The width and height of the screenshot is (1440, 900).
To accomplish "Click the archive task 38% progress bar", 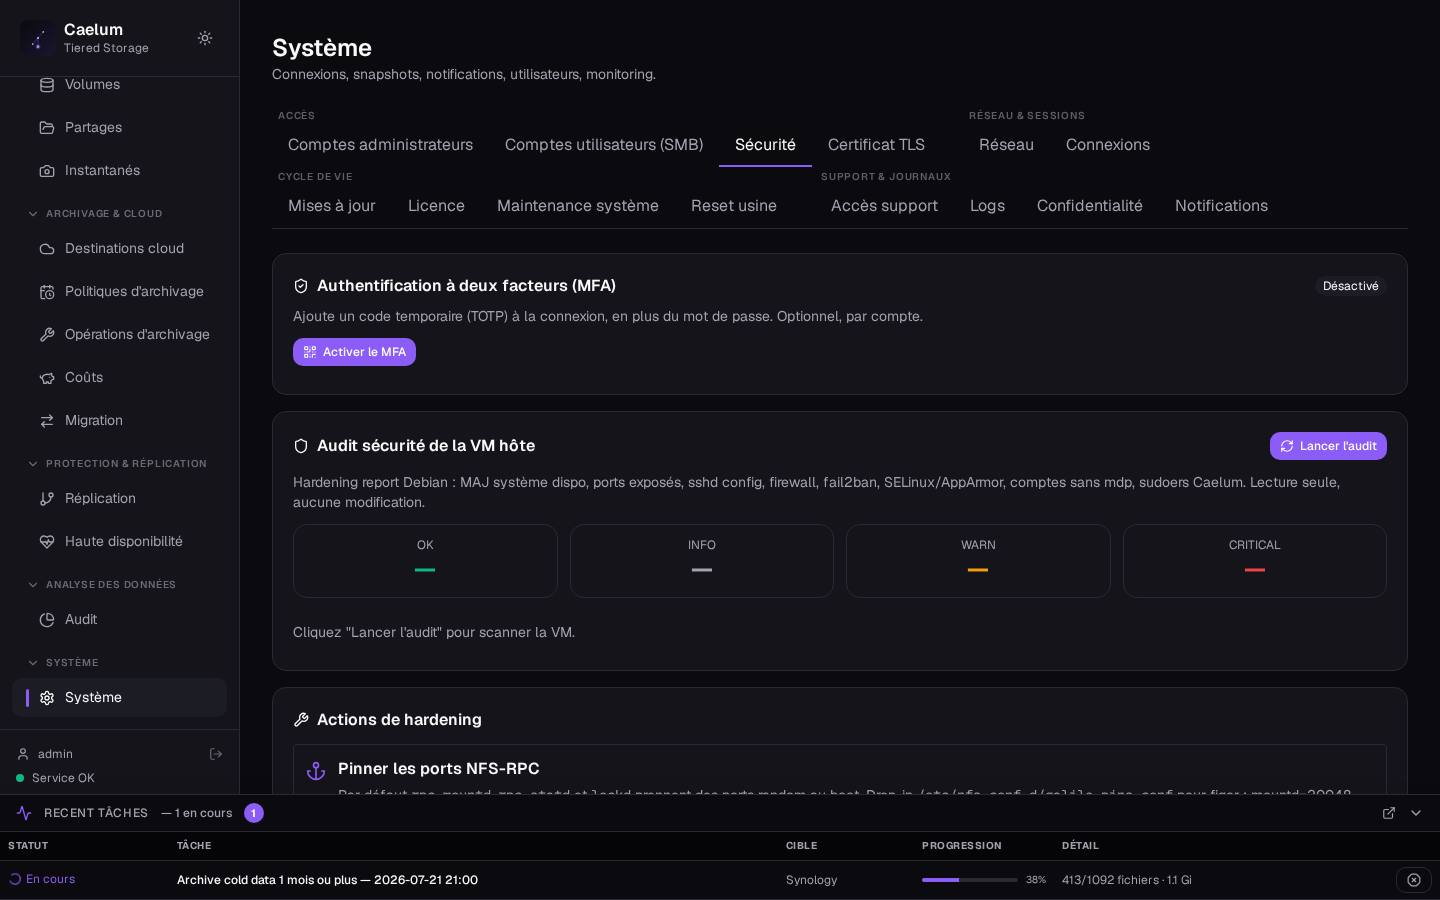I will coord(969,880).
